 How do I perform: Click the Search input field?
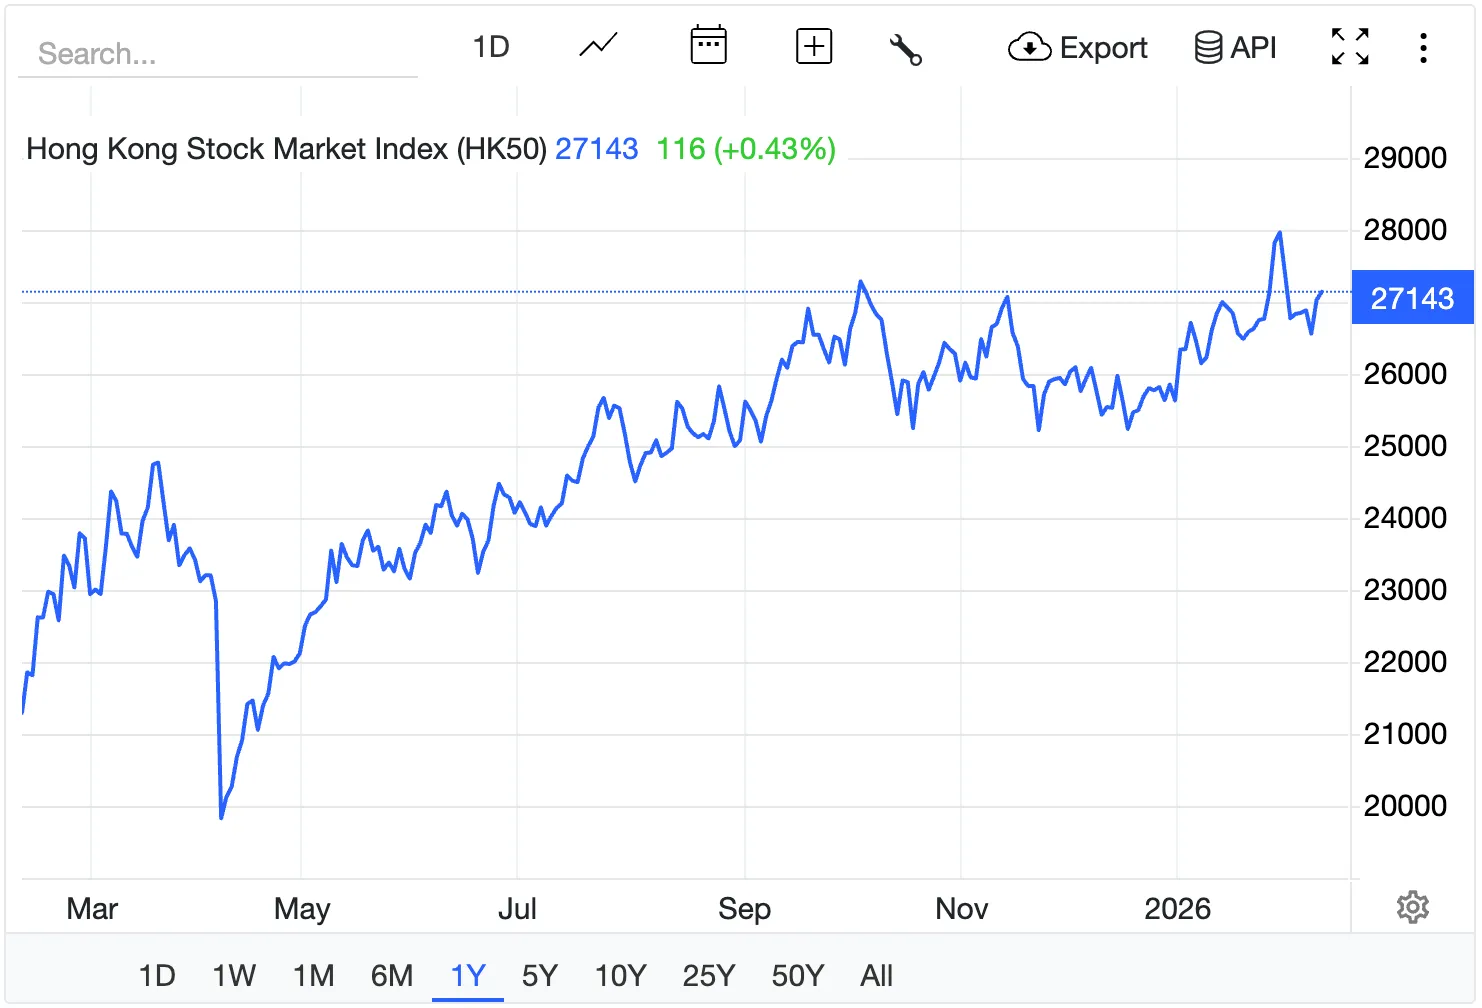click(x=218, y=53)
